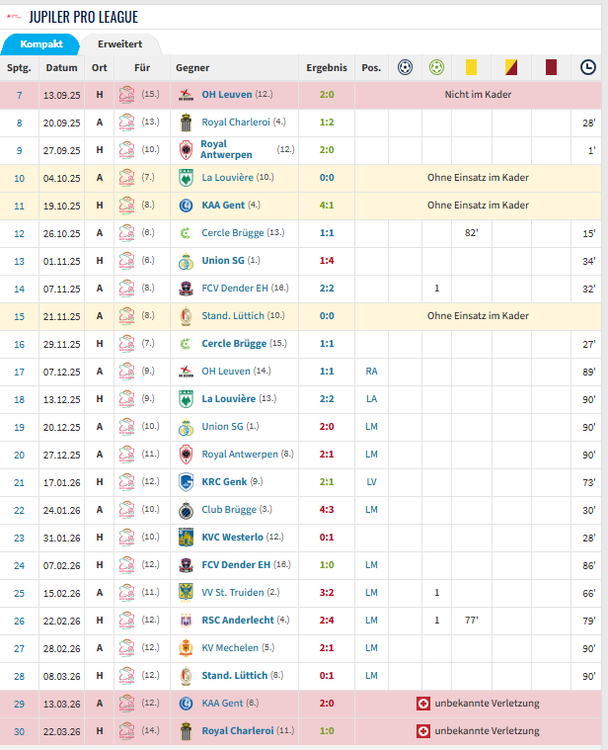Click the red card column icon
Image resolution: width=608 pixels, height=750 pixels.
[551, 67]
